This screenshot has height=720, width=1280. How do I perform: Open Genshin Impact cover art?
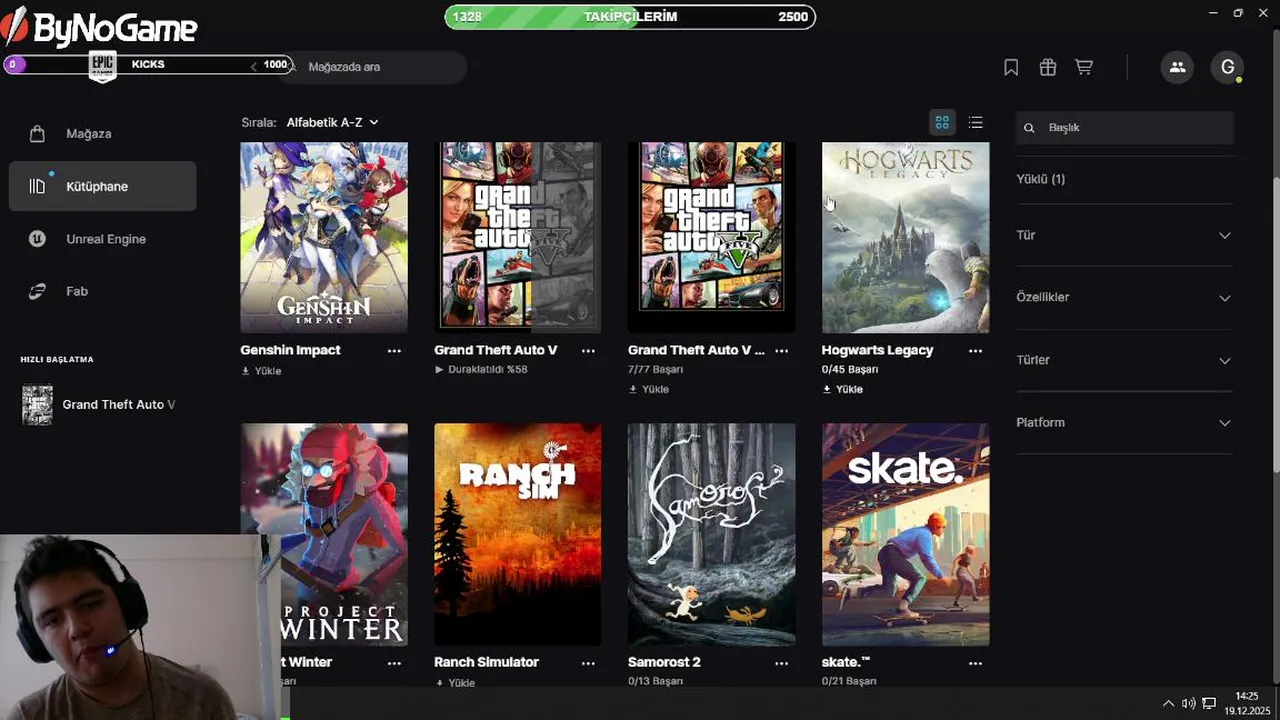324,237
